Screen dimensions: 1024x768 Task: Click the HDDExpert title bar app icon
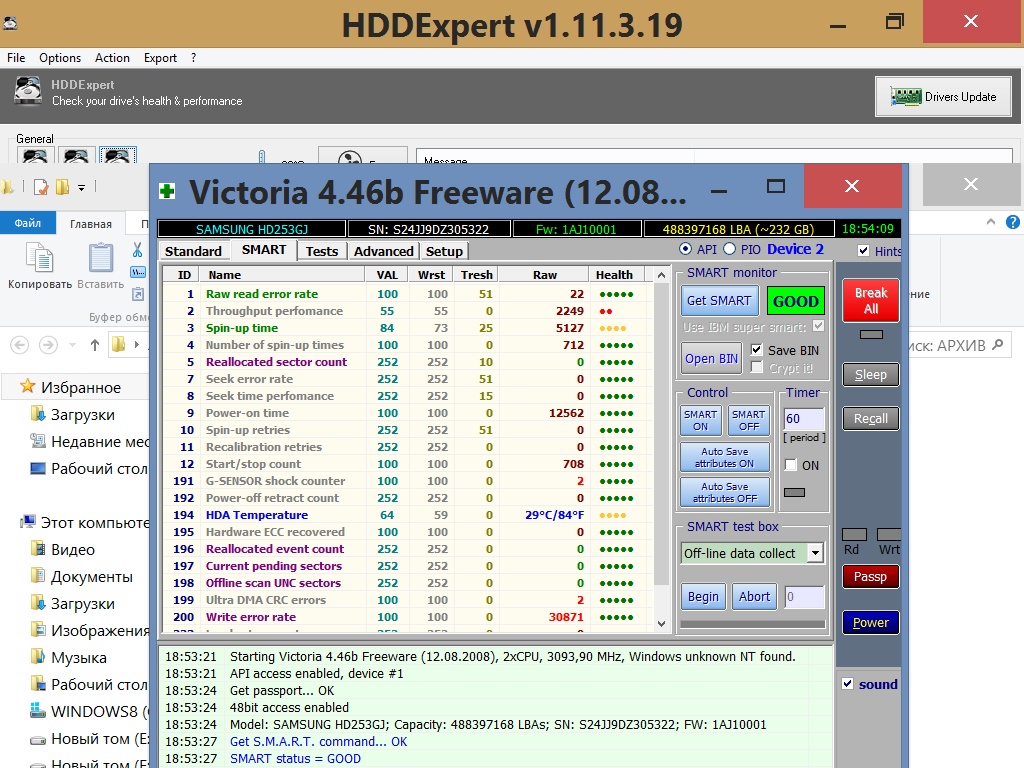coord(10,24)
